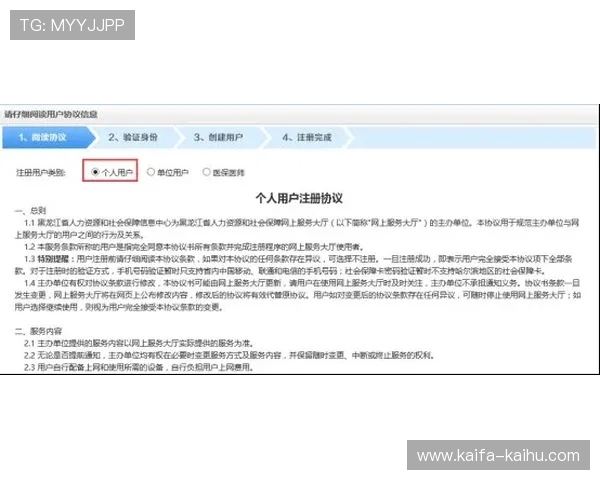Viewport: 600px width, 480px height.
Task: Click clause 2.1 主办单位提供的服务内容 line
Action: [139, 343]
